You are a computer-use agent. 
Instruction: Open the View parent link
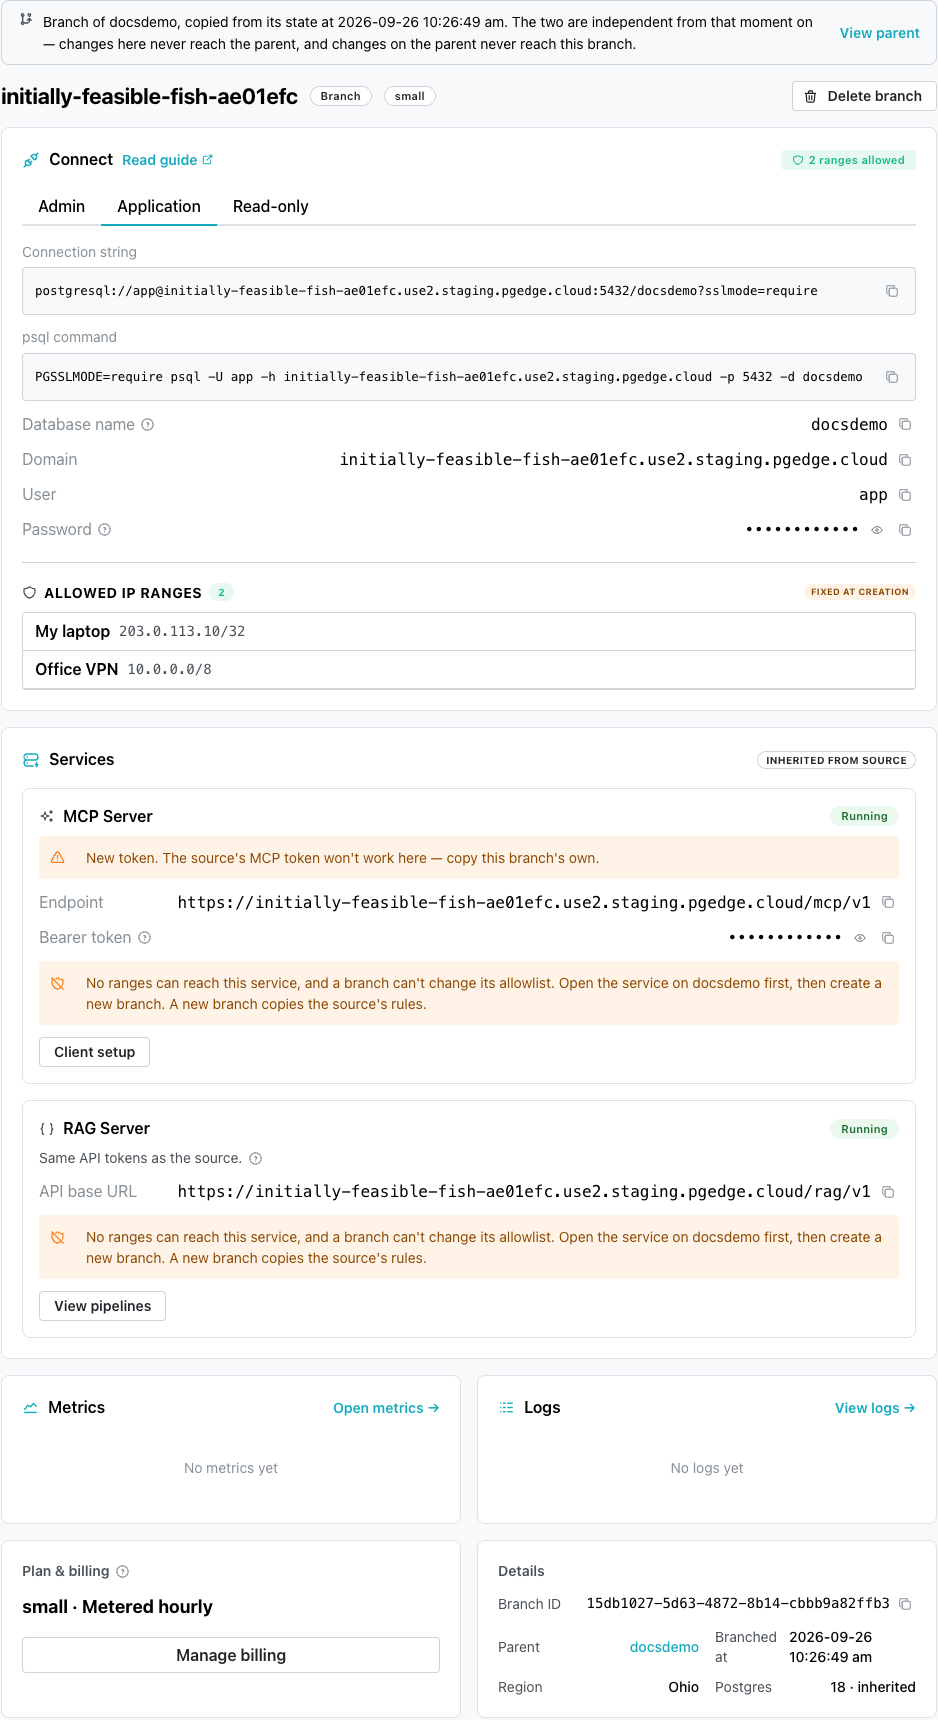click(x=879, y=33)
